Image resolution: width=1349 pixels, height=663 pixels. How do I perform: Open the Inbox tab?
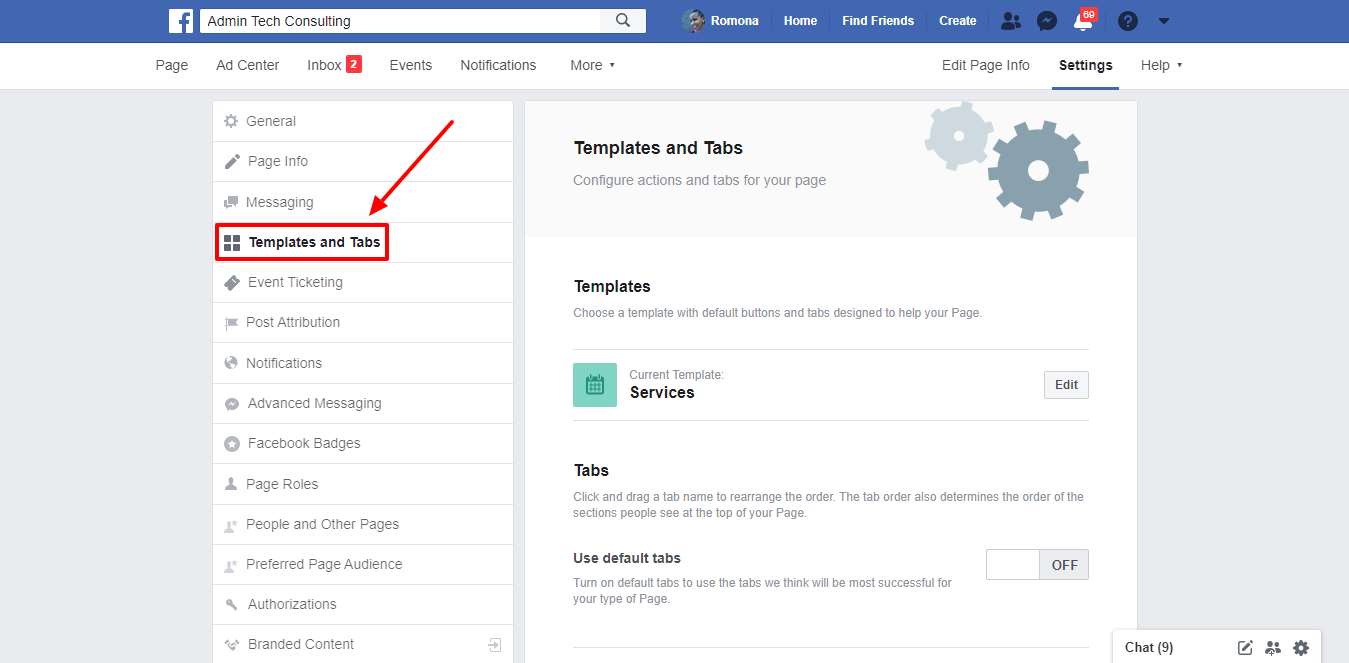324,65
